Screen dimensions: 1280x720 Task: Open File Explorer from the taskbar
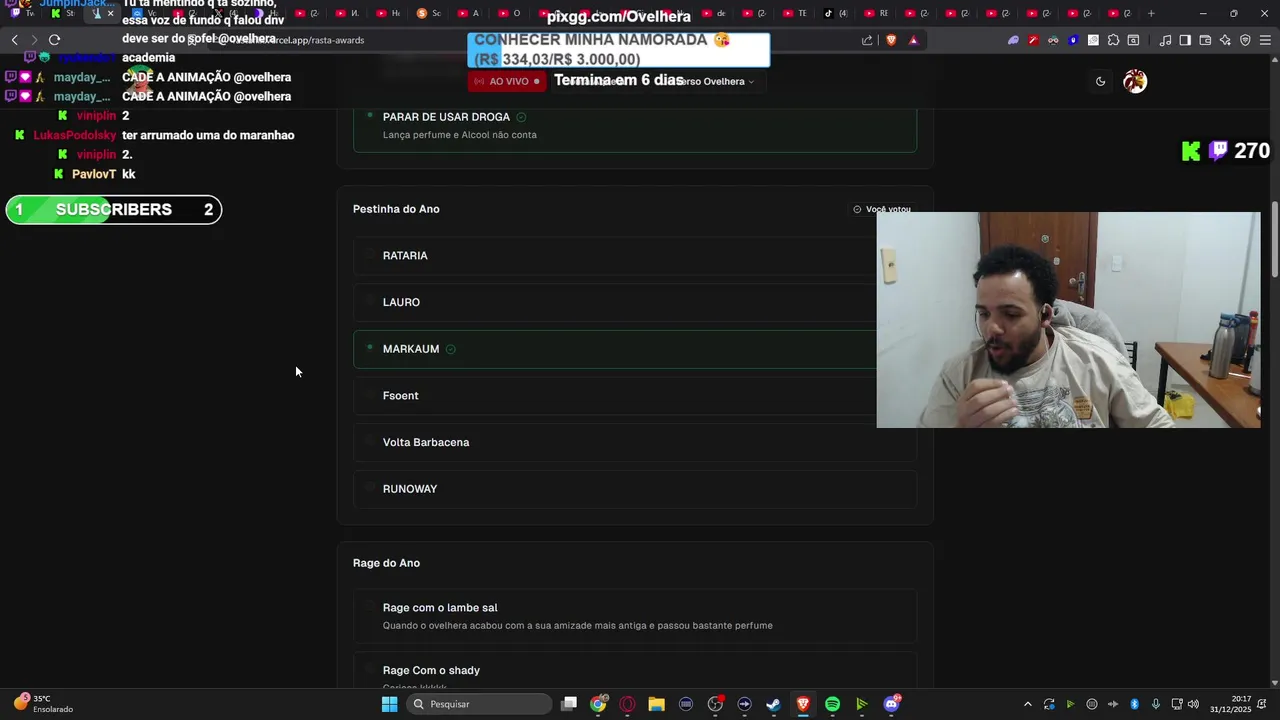click(656, 704)
